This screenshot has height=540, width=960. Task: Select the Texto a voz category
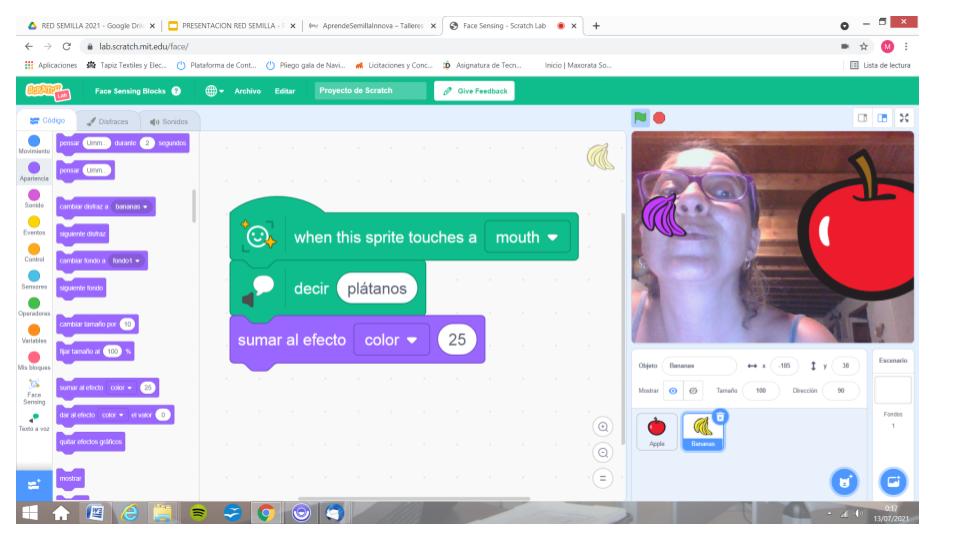(34, 421)
